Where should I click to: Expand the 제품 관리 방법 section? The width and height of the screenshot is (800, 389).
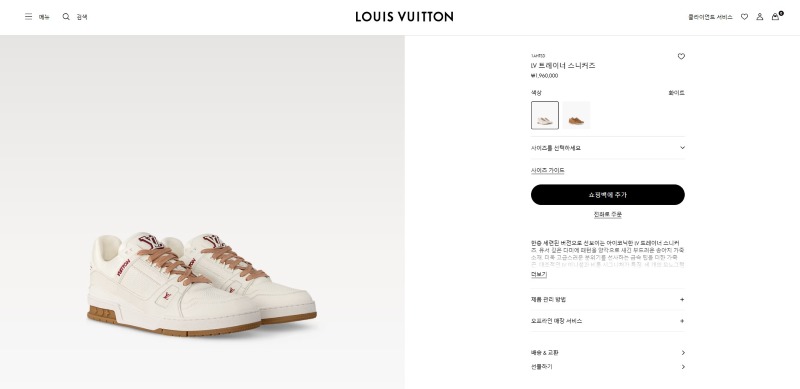[608, 300]
